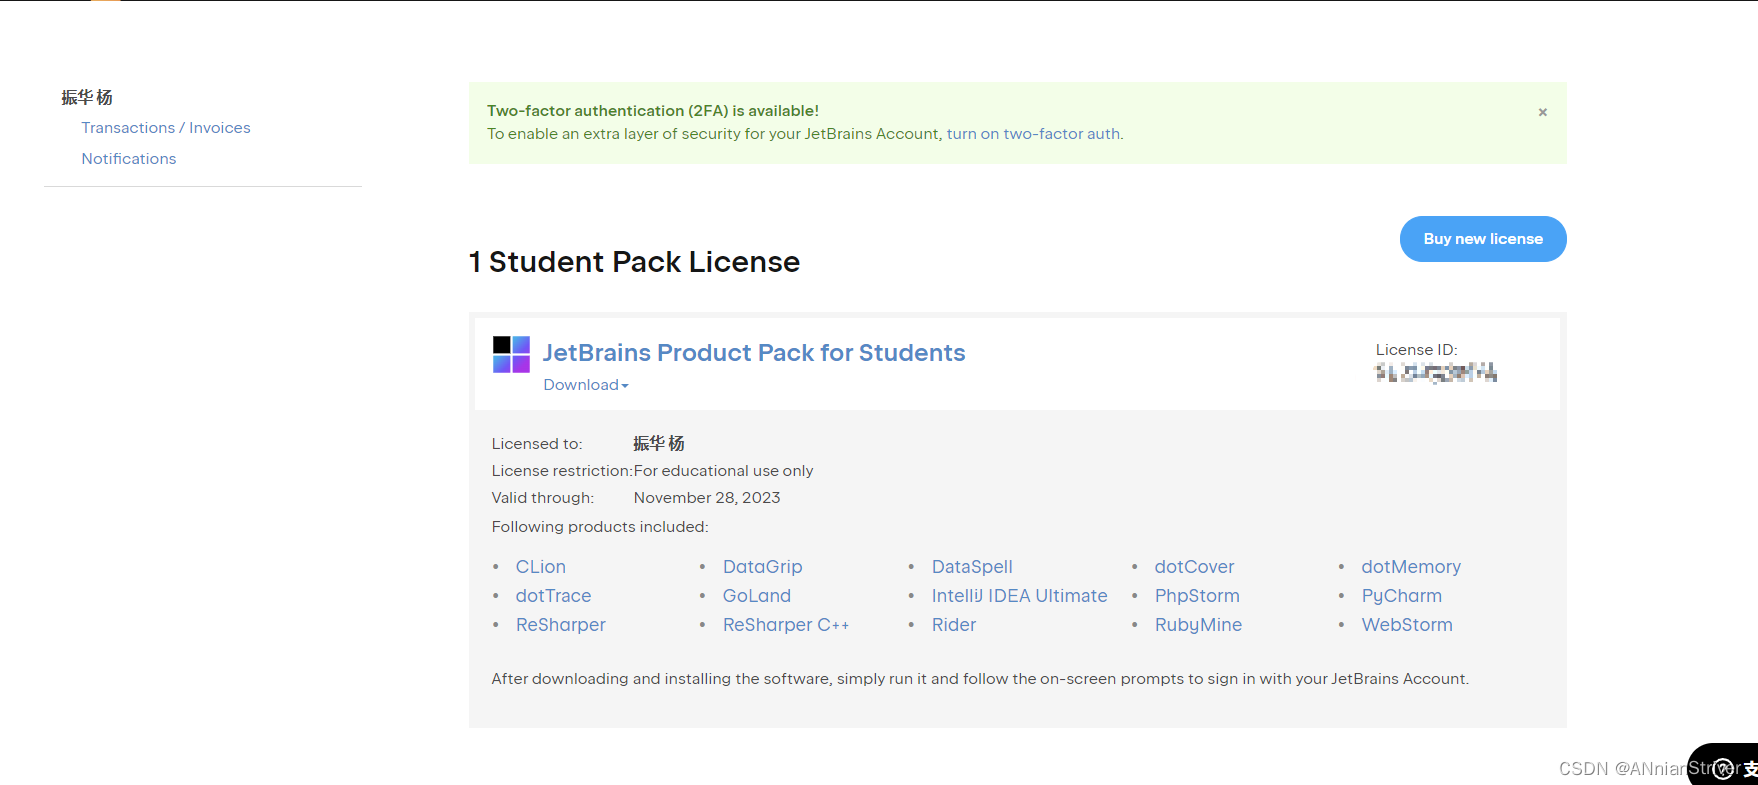Follow the turn on two-factor auth link
The width and height of the screenshot is (1758, 785).
coord(1034,134)
